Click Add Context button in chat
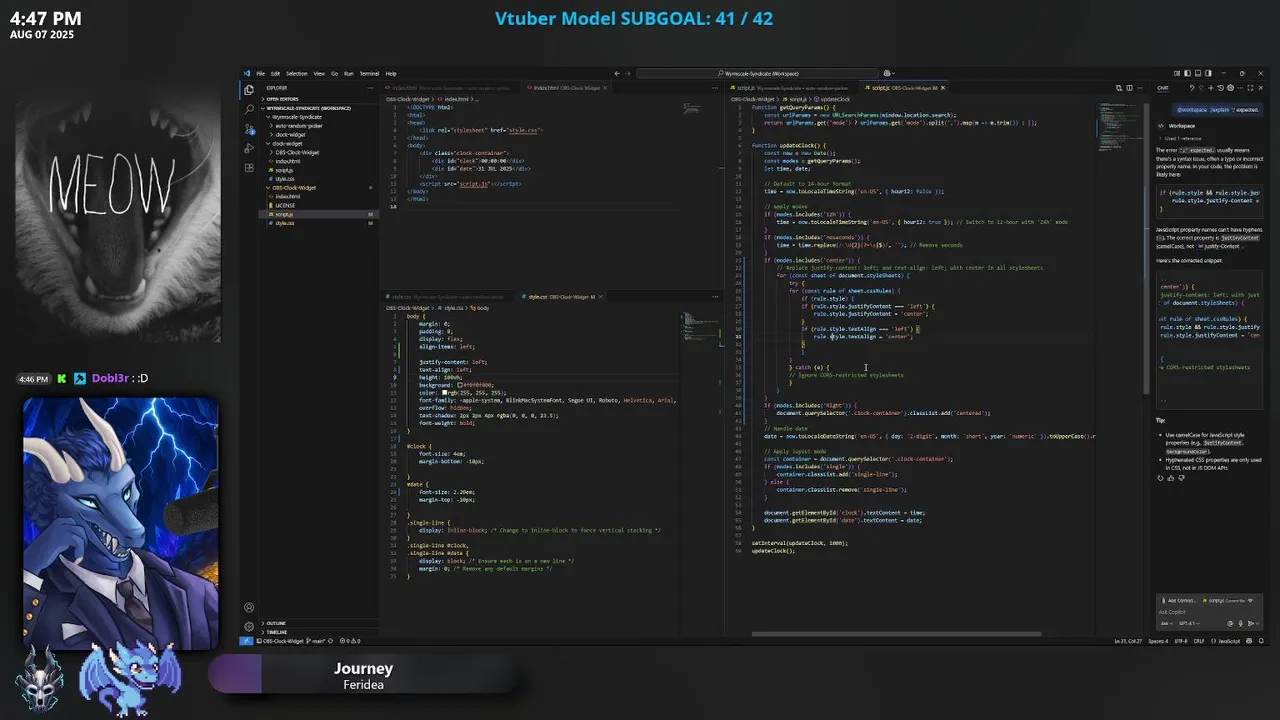This screenshot has height=720, width=1280. 1178,601
